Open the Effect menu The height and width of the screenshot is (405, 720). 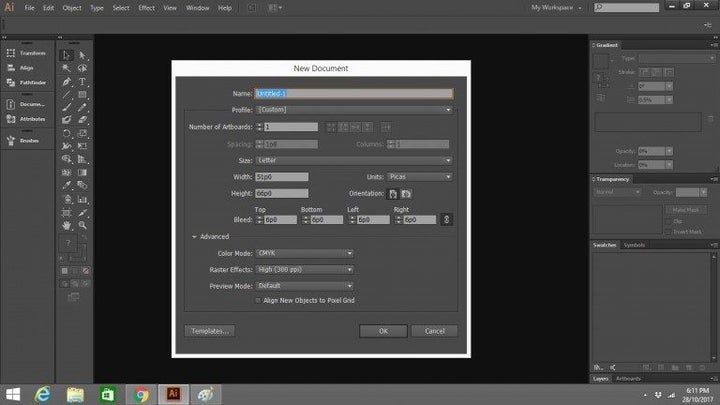pos(147,8)
